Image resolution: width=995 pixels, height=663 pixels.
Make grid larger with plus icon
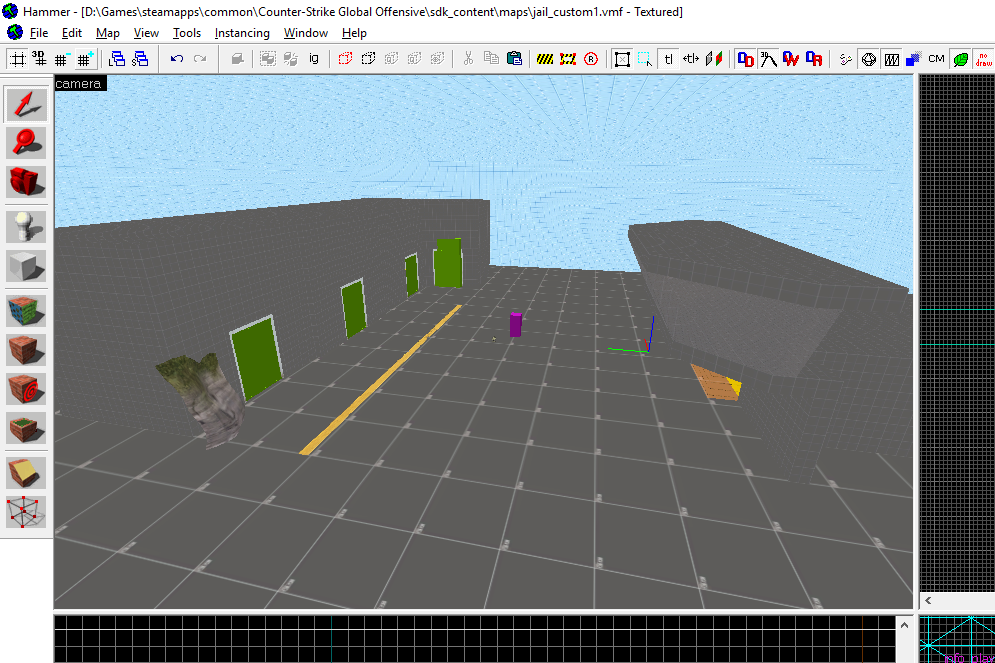[x=84, y=59]
